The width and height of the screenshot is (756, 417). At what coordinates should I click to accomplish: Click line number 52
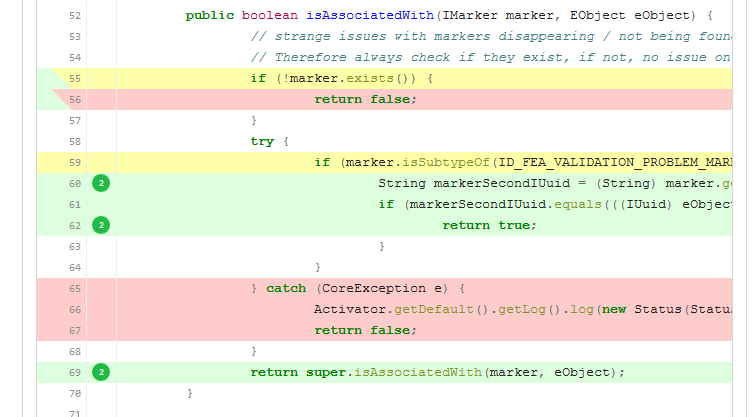tap(75, 15)
